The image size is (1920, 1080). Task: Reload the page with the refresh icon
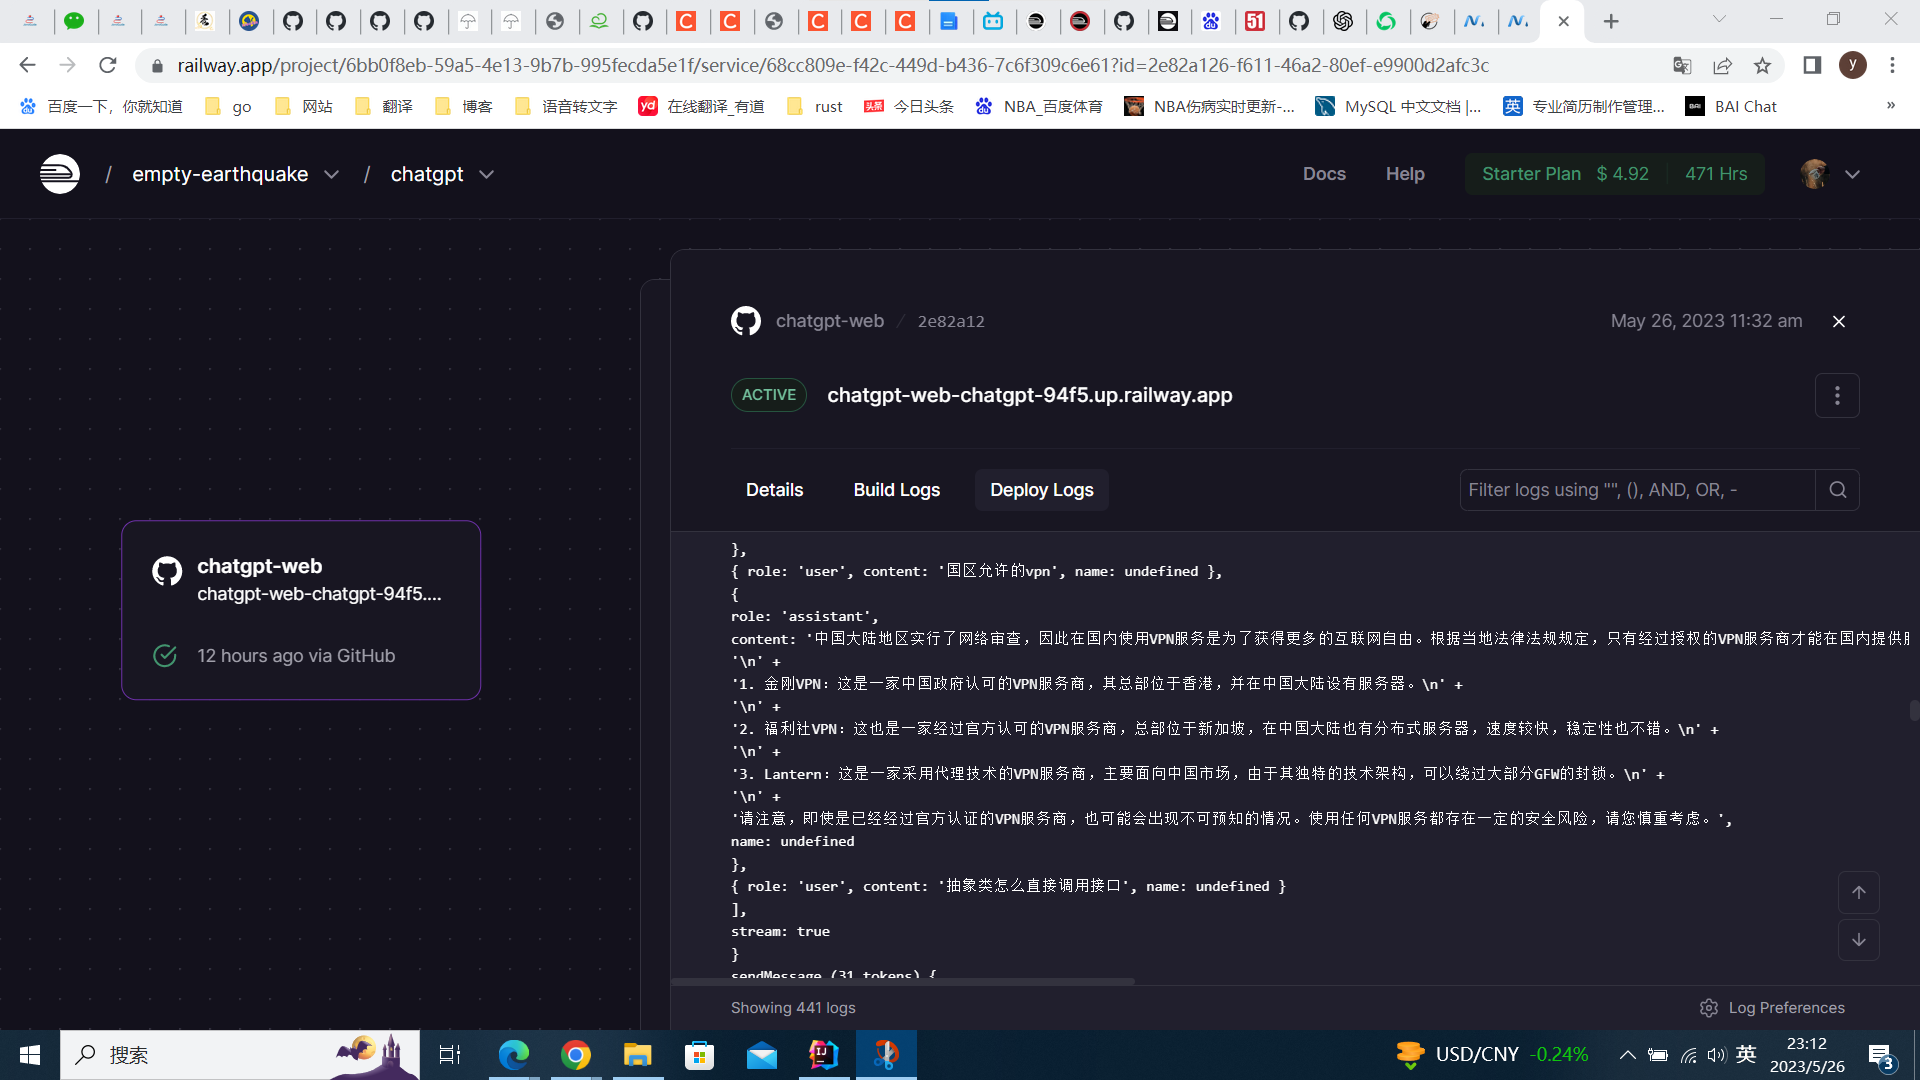coord(108,65)
